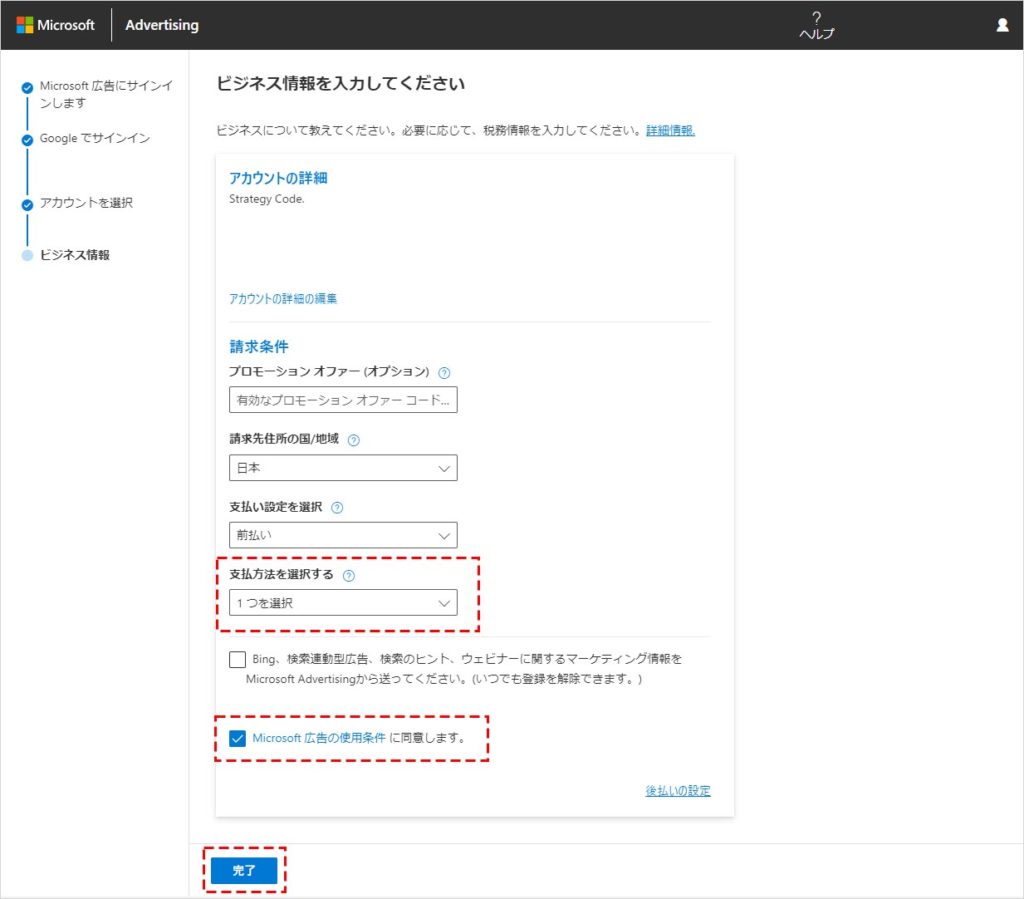Toggle the Microsoft 広告の使用条件 agreement checkbox
Screen dimensions: 1024x899
coord(237,739)
